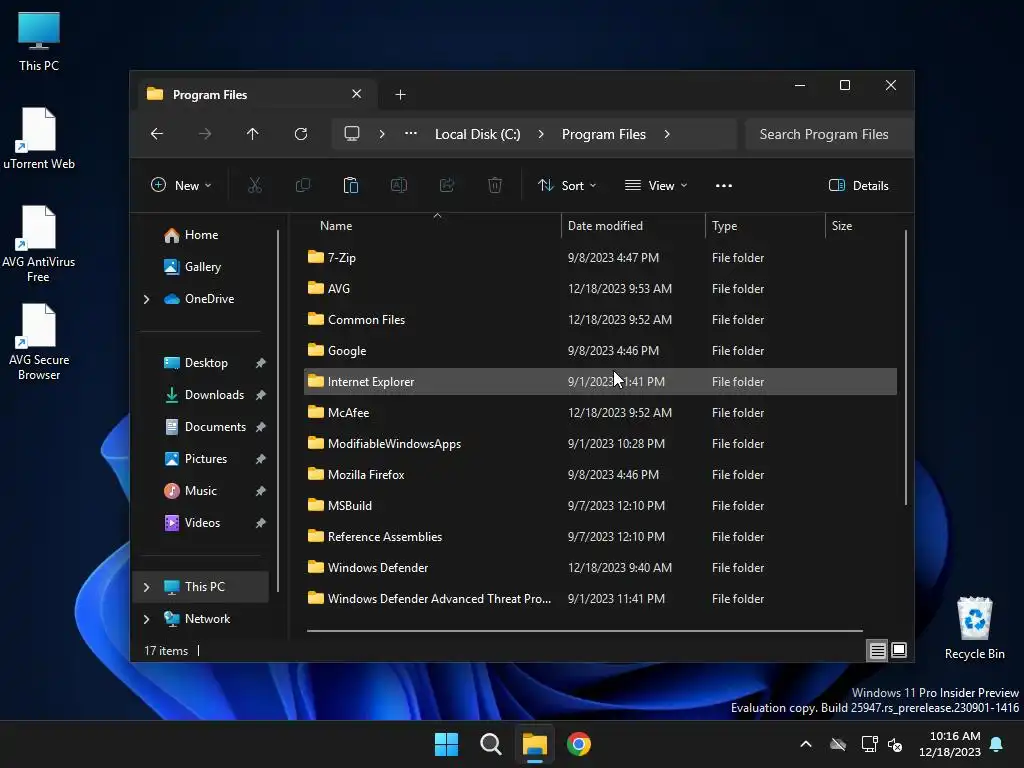Go to Home in navigation pane
This screenshot has height=768, width=1024.
pos(201,234)
